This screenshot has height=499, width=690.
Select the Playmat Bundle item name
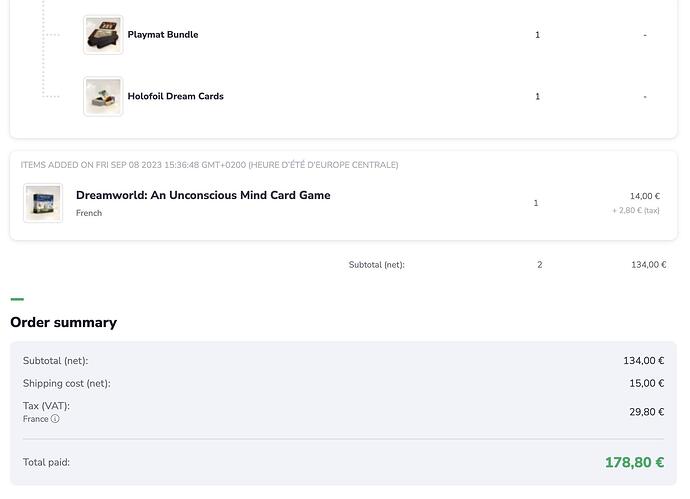(x=163, y=35)
